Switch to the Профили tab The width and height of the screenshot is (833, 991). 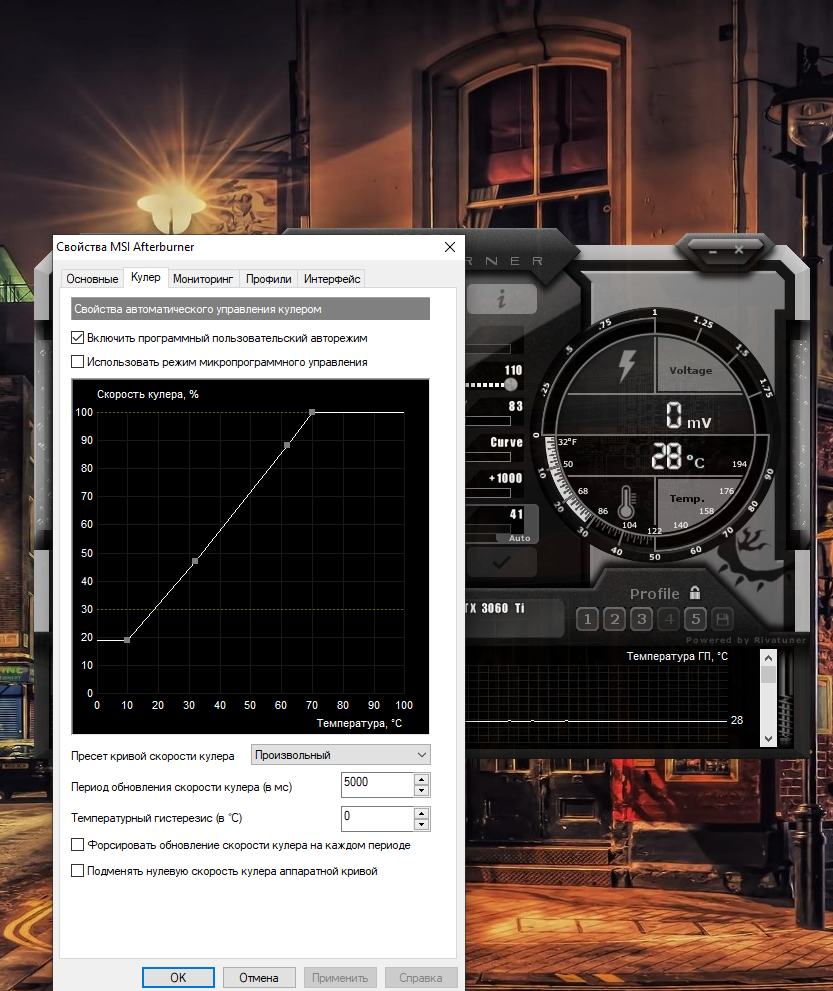269,279
